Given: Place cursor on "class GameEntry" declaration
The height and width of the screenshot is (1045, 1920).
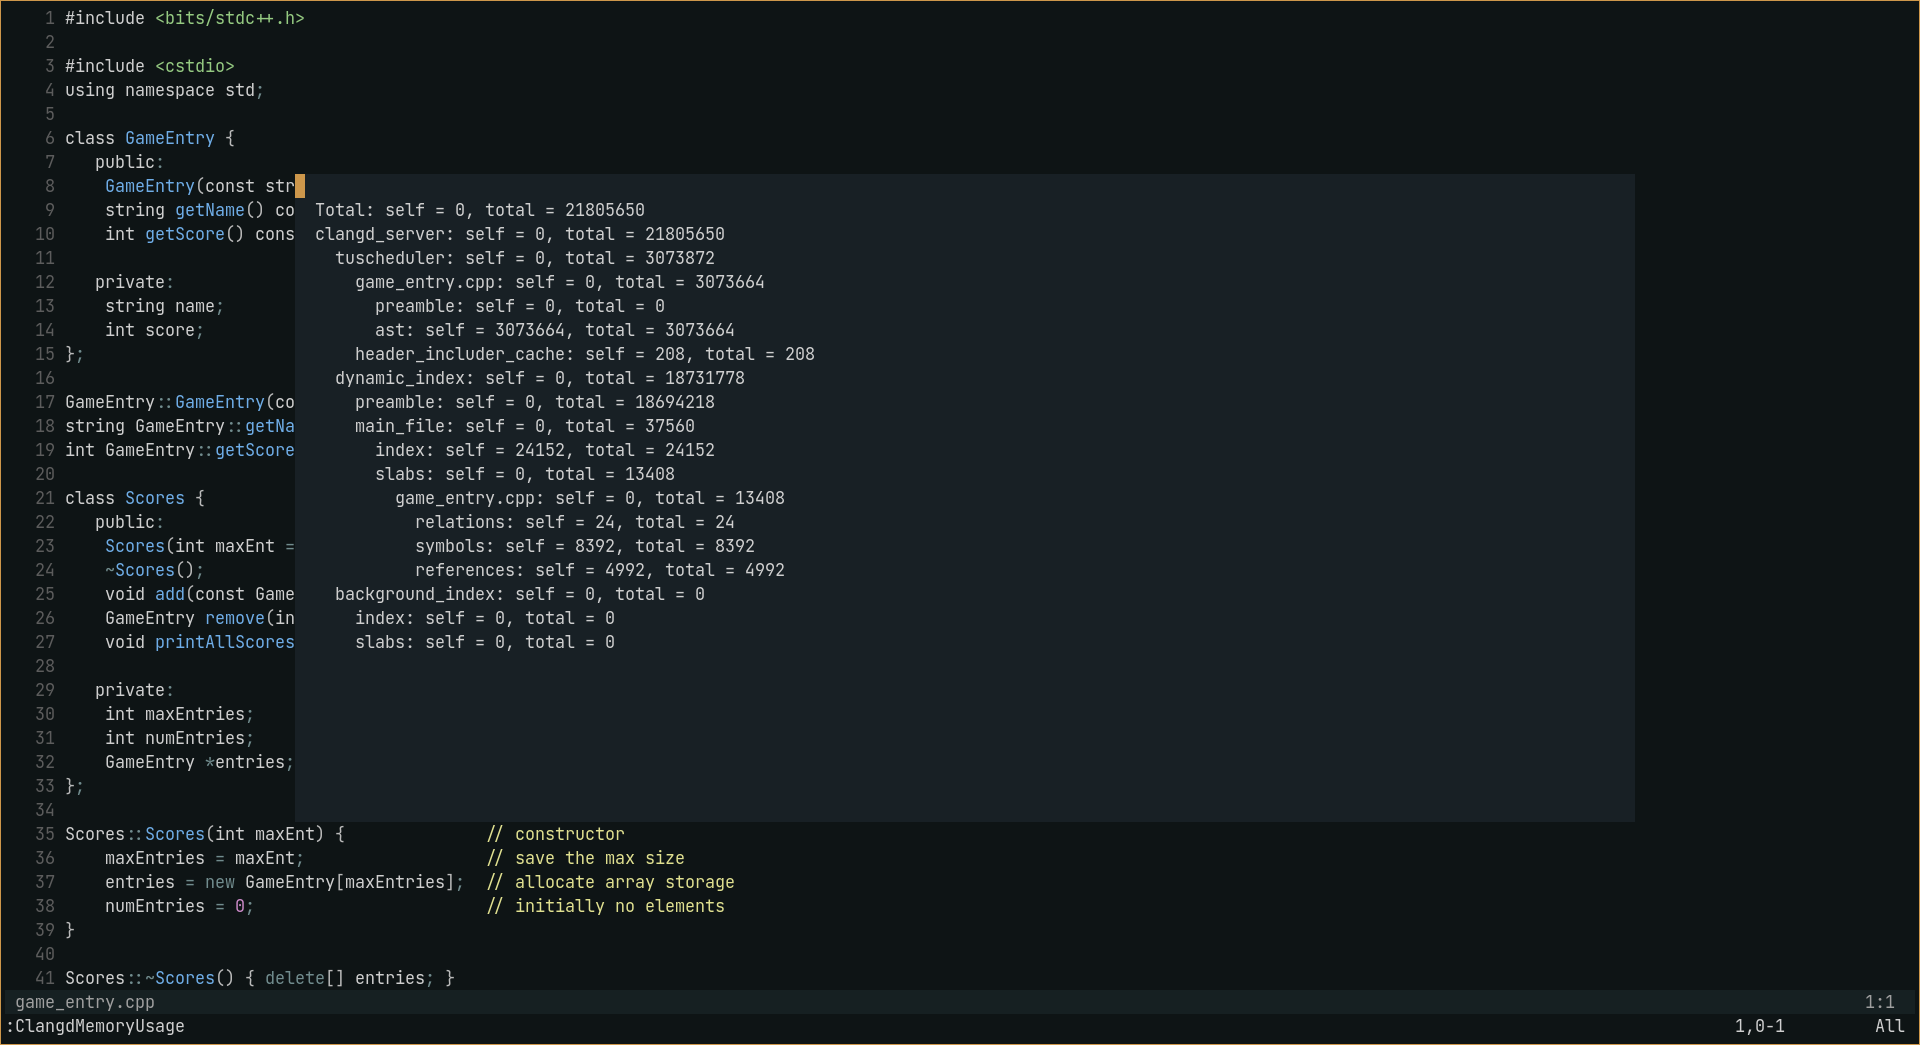Looking at the screenshot, I should click(x=140, y=138).
